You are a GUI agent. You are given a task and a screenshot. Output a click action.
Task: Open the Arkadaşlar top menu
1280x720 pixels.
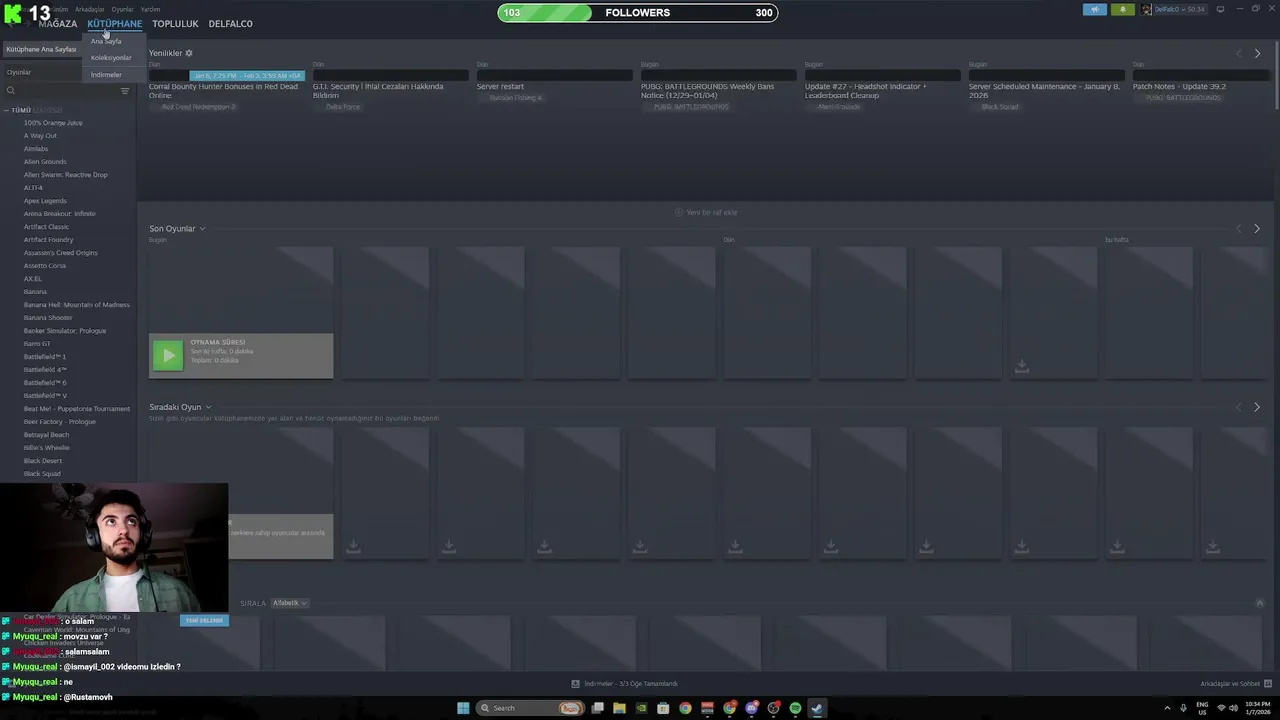[x=90, y=9]
